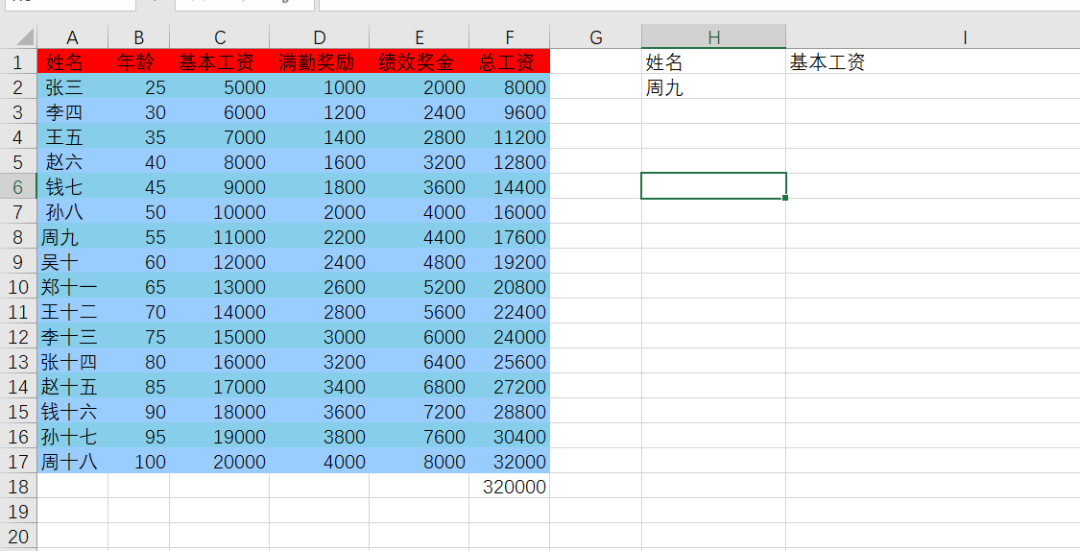Select name cell 张十四
The height and width of the screenshot is (551, 1080).
[72, 362]
